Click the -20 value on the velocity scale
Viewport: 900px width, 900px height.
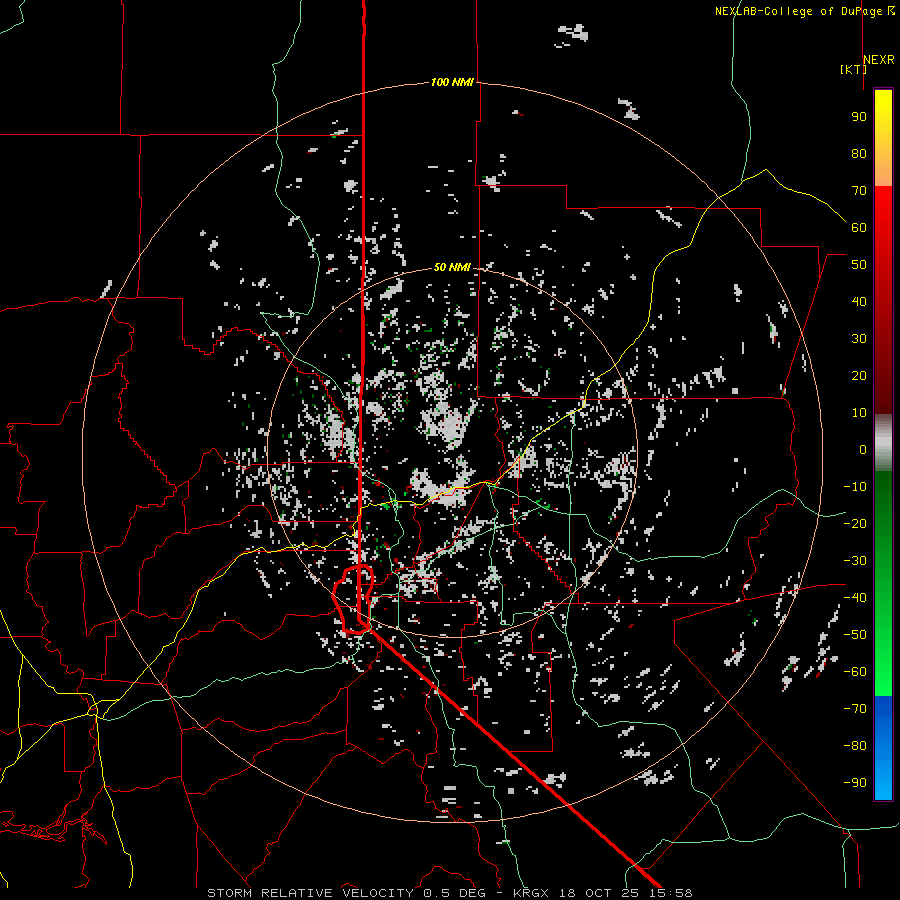click(855, 523)
